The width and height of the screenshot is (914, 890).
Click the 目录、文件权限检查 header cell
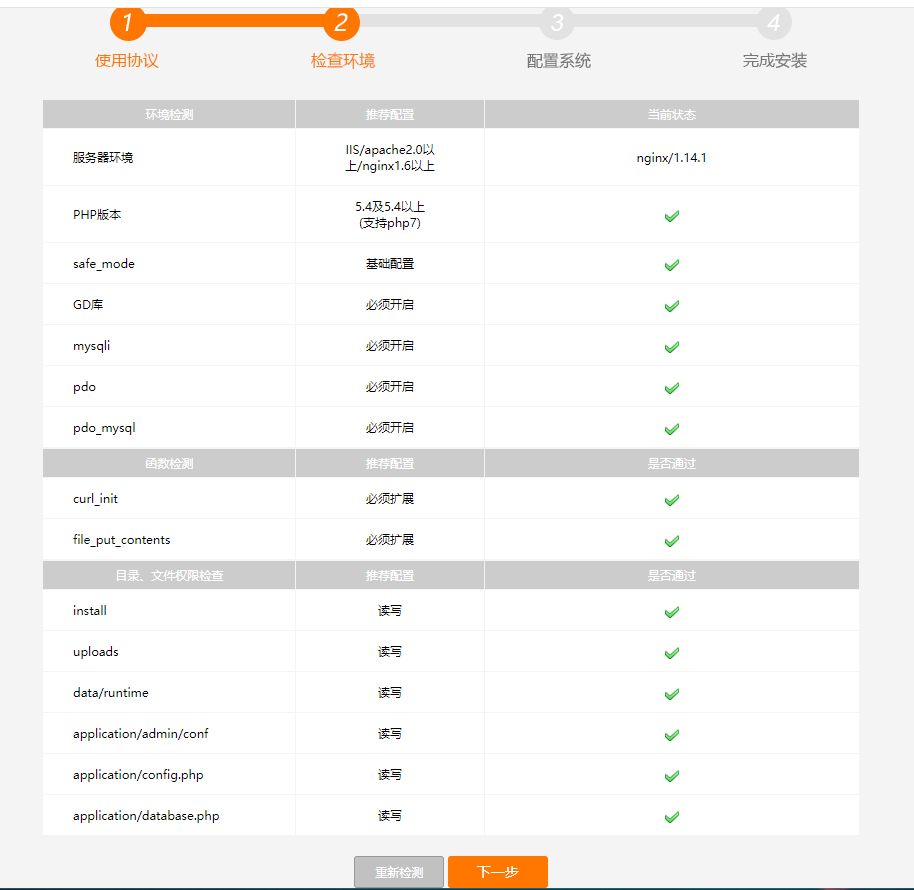click(169, 575)
